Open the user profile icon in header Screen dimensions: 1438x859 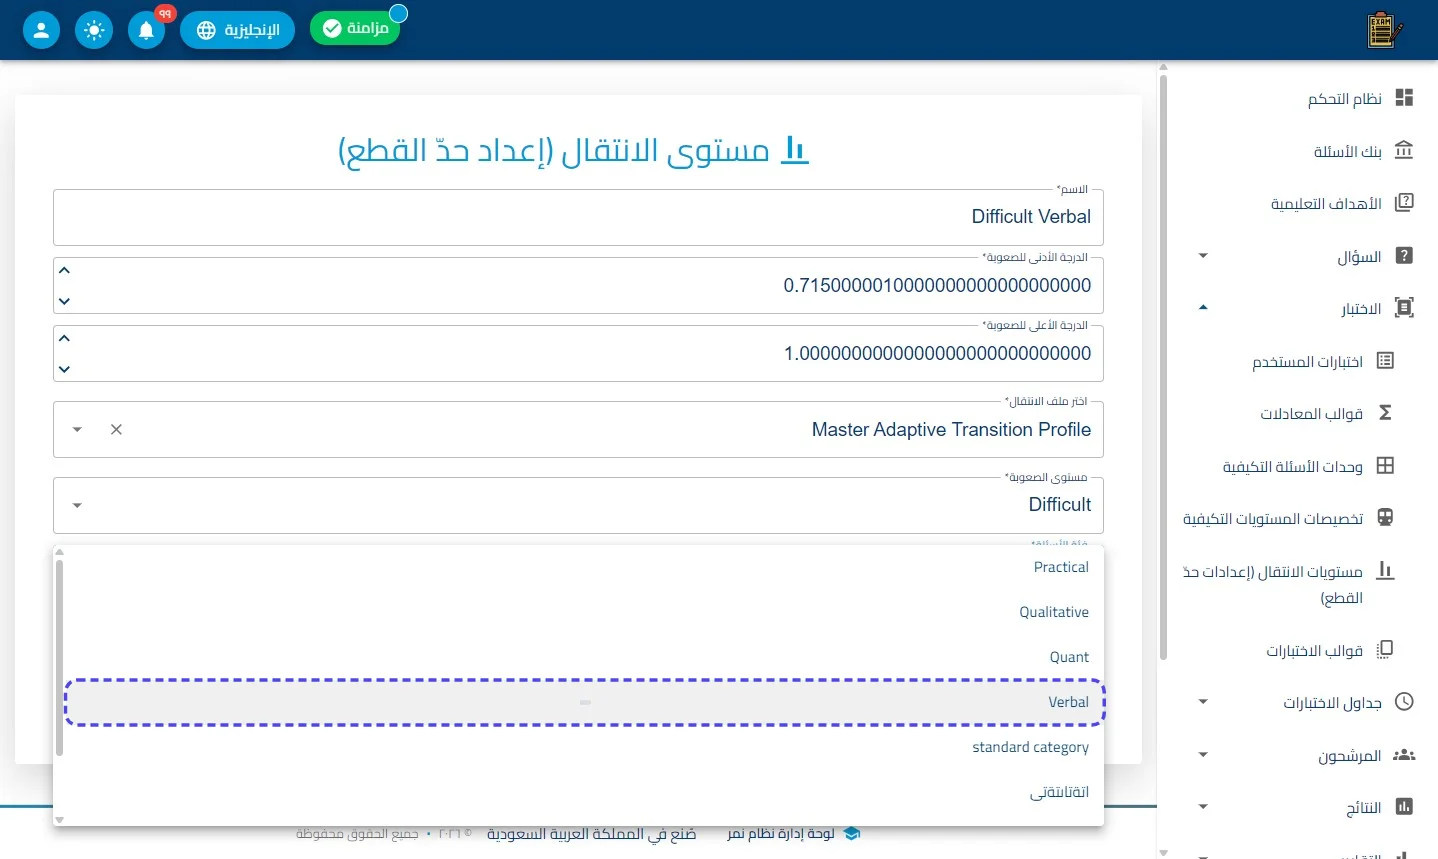click(41, 30)
